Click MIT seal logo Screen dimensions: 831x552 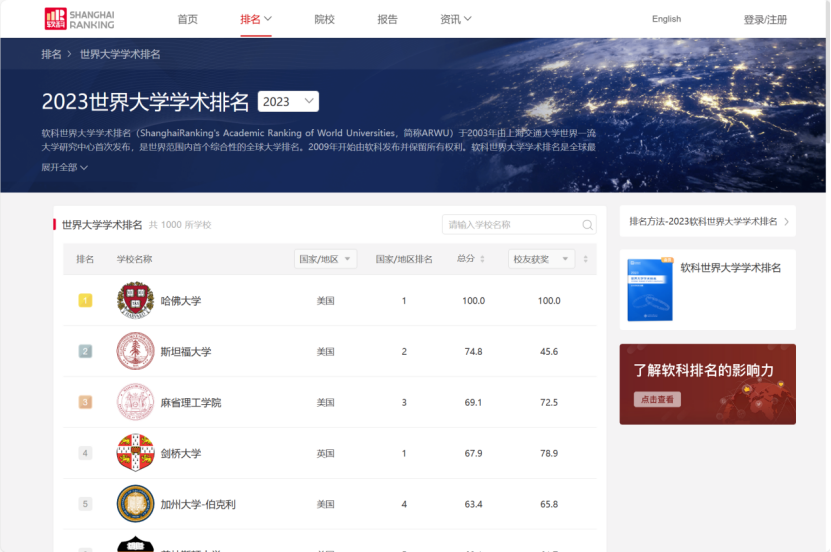point(135,402)
